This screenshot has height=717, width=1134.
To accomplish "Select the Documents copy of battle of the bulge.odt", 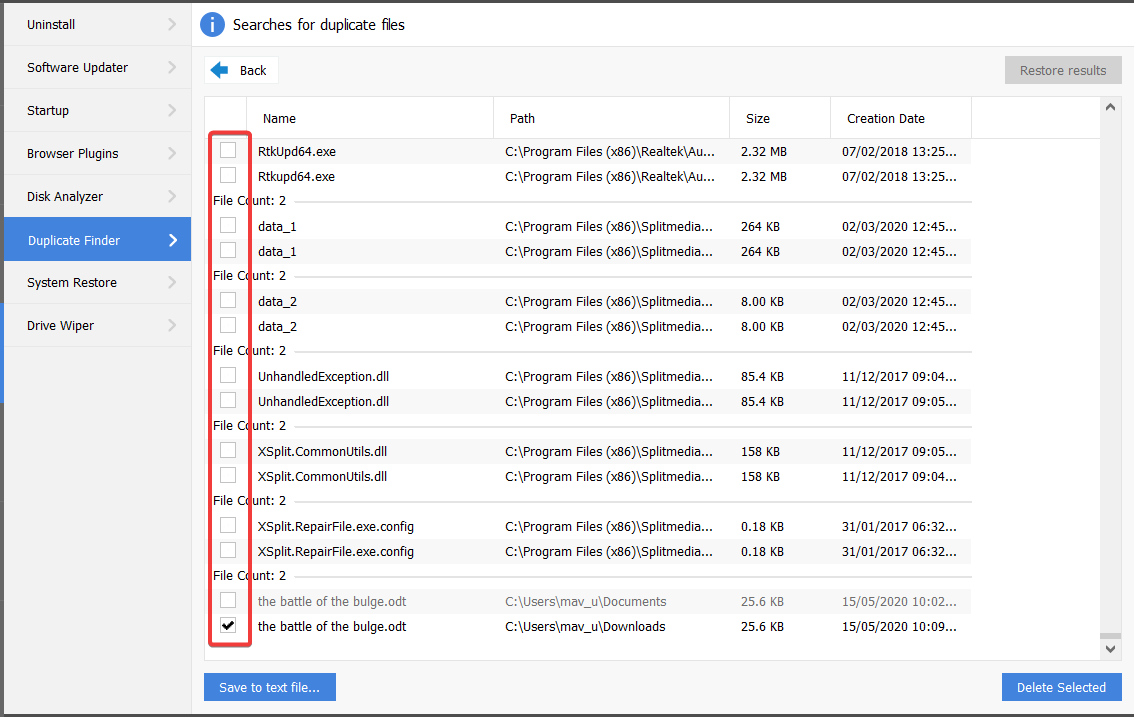I will pyautogui.click(x=228, y=601).
